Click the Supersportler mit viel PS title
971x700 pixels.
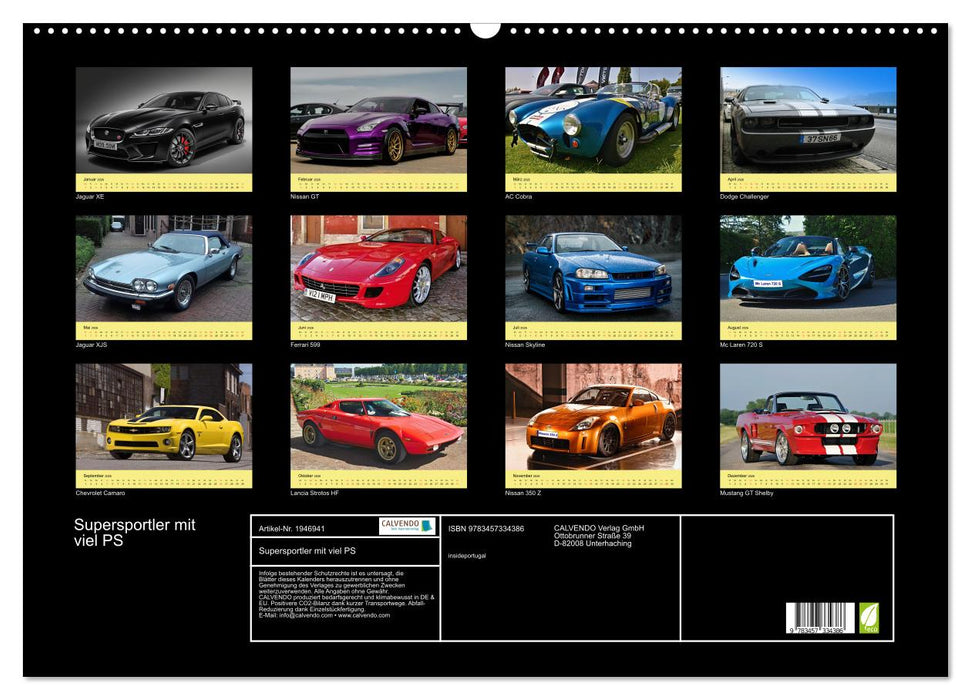coord(134,531)
